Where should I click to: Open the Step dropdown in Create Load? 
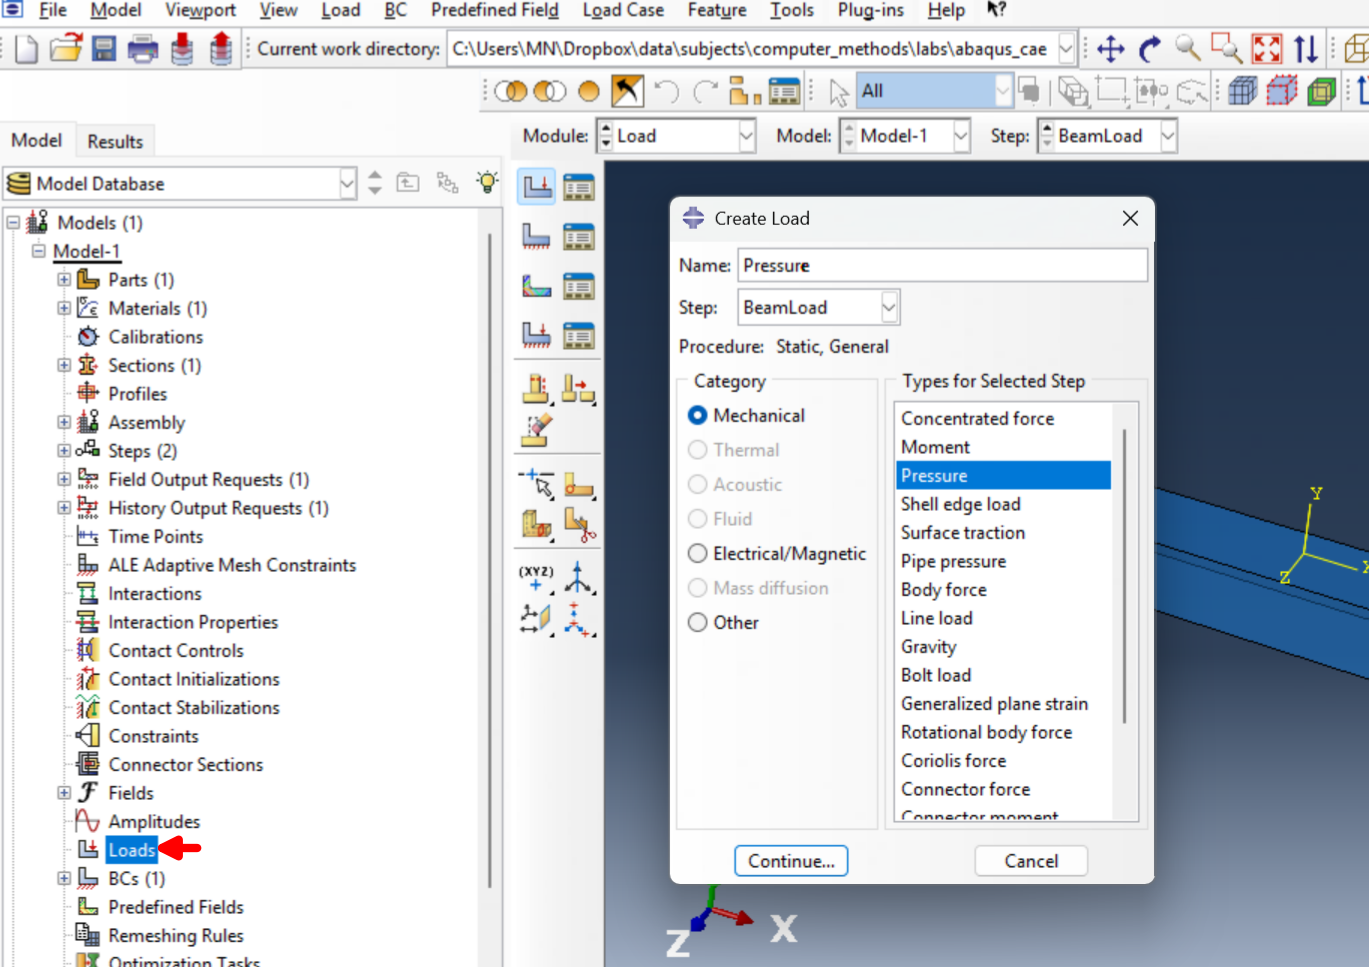tap(888, 308)
